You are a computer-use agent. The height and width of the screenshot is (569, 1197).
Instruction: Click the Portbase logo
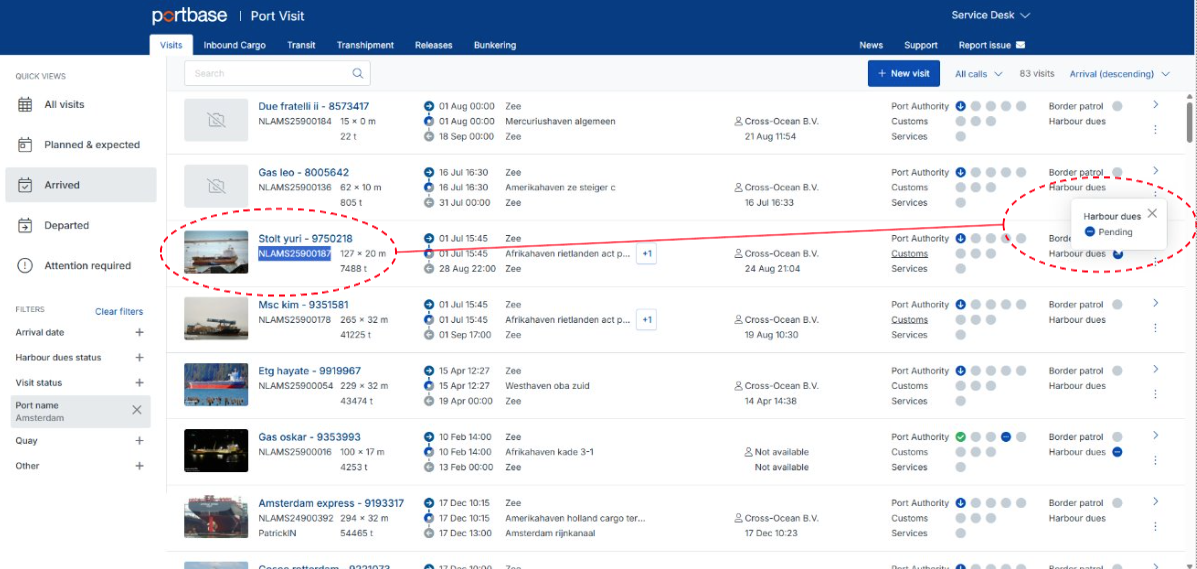pyautogui.click(x=190, y=16)
